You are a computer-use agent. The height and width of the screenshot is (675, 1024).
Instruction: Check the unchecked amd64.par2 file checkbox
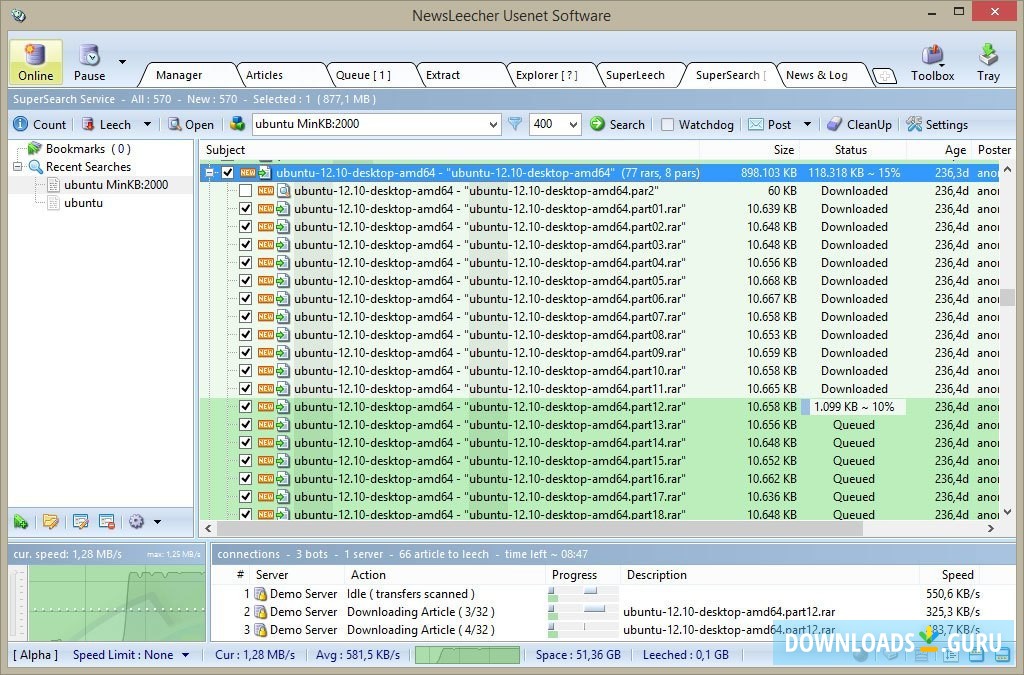[245, 191]
